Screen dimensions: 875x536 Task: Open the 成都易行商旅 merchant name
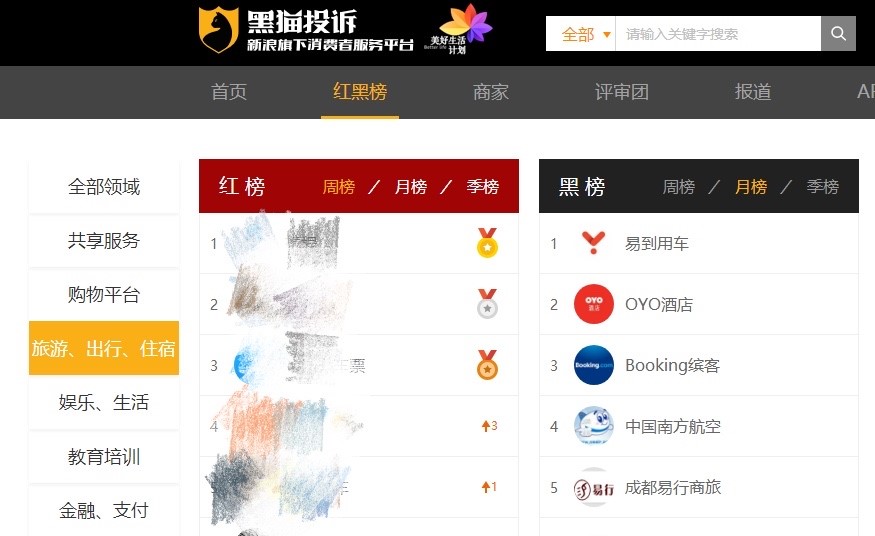coord(673,487)
